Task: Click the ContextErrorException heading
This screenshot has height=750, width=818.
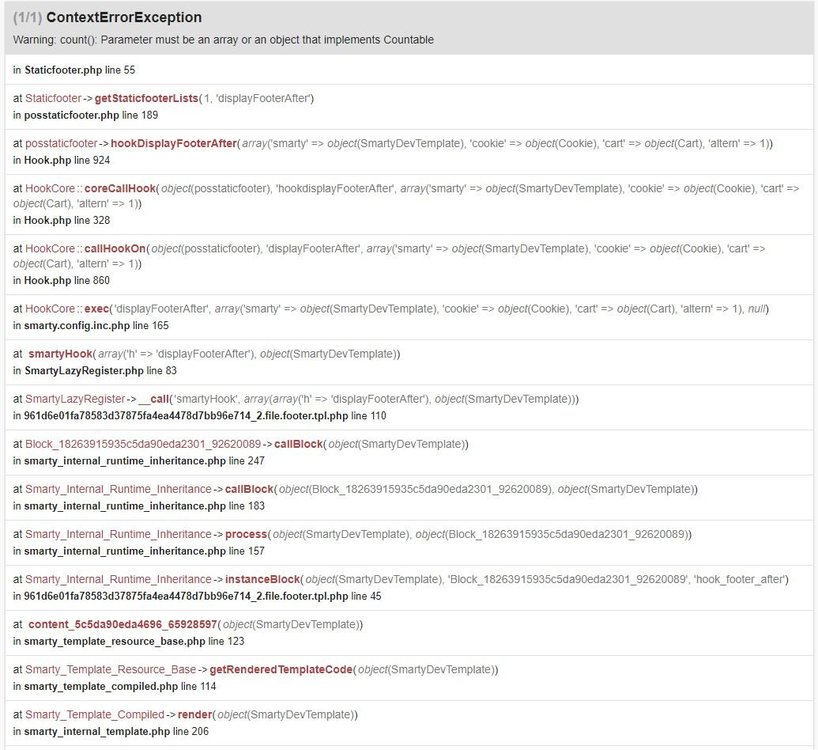Action: (x=124, y=17)
